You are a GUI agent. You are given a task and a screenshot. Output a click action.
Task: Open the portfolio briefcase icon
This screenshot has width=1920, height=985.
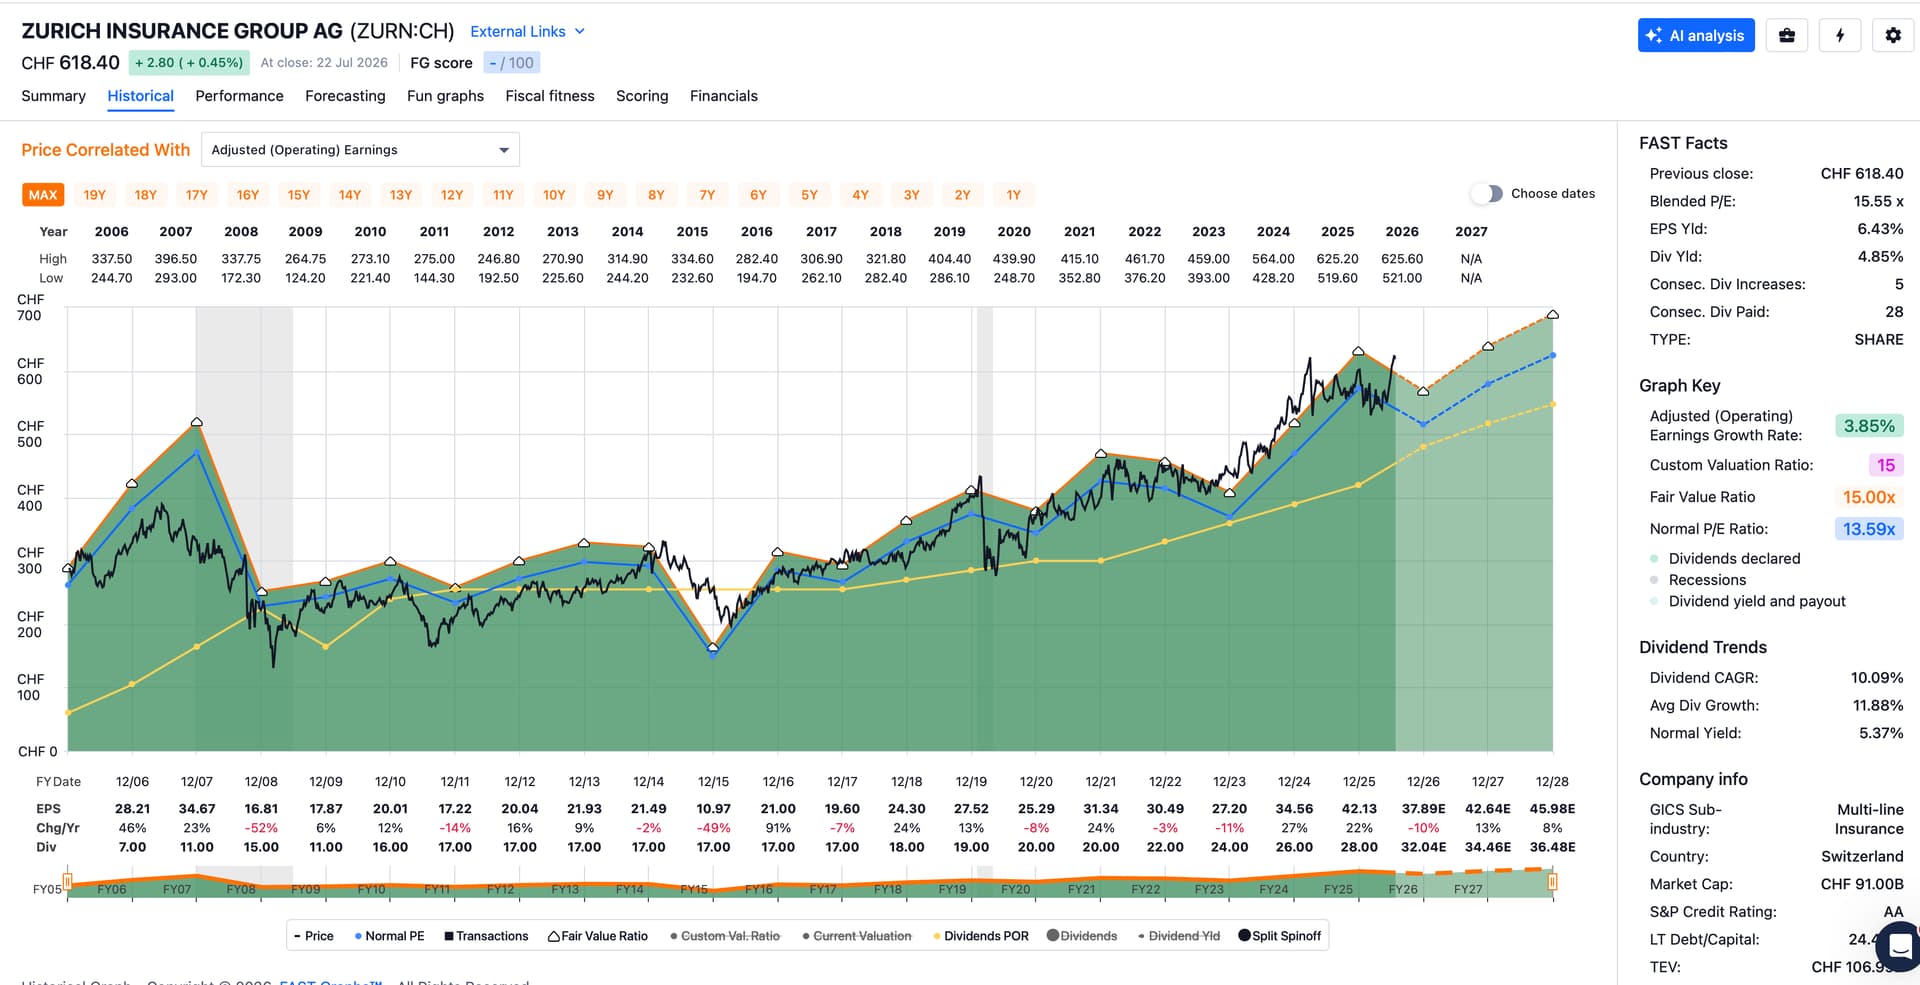tap(1787, 36)
